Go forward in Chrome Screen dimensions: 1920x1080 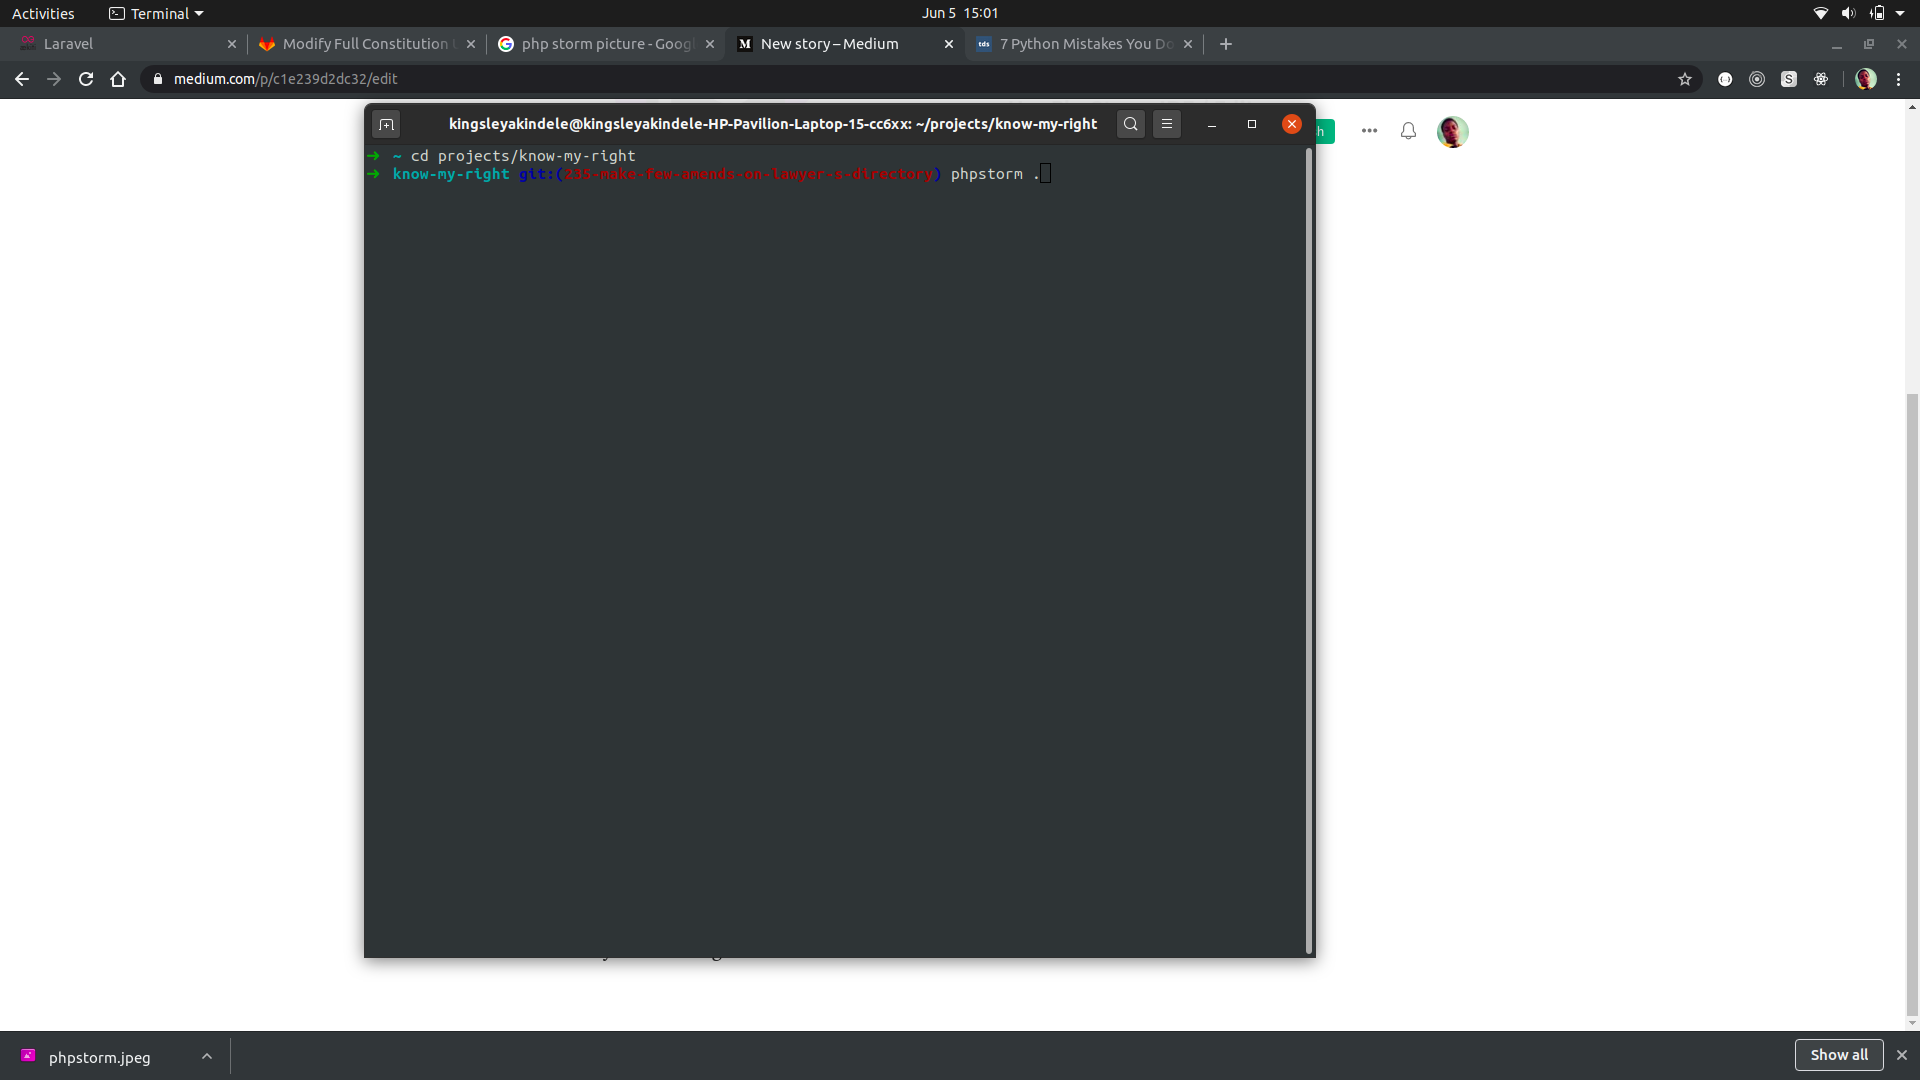click(x=54, y=79)
